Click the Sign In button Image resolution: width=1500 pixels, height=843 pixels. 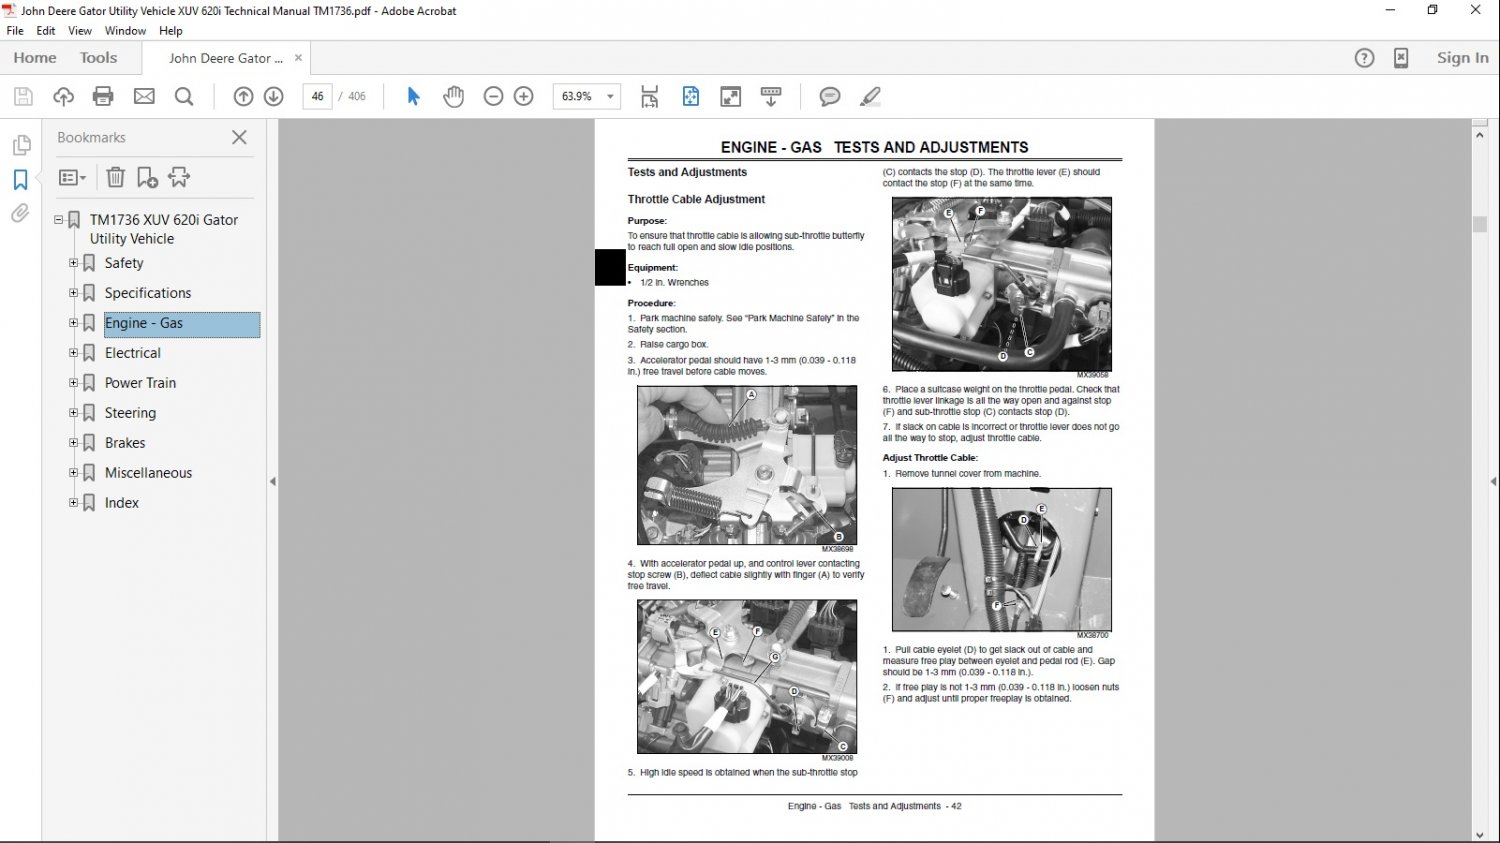1462,57
